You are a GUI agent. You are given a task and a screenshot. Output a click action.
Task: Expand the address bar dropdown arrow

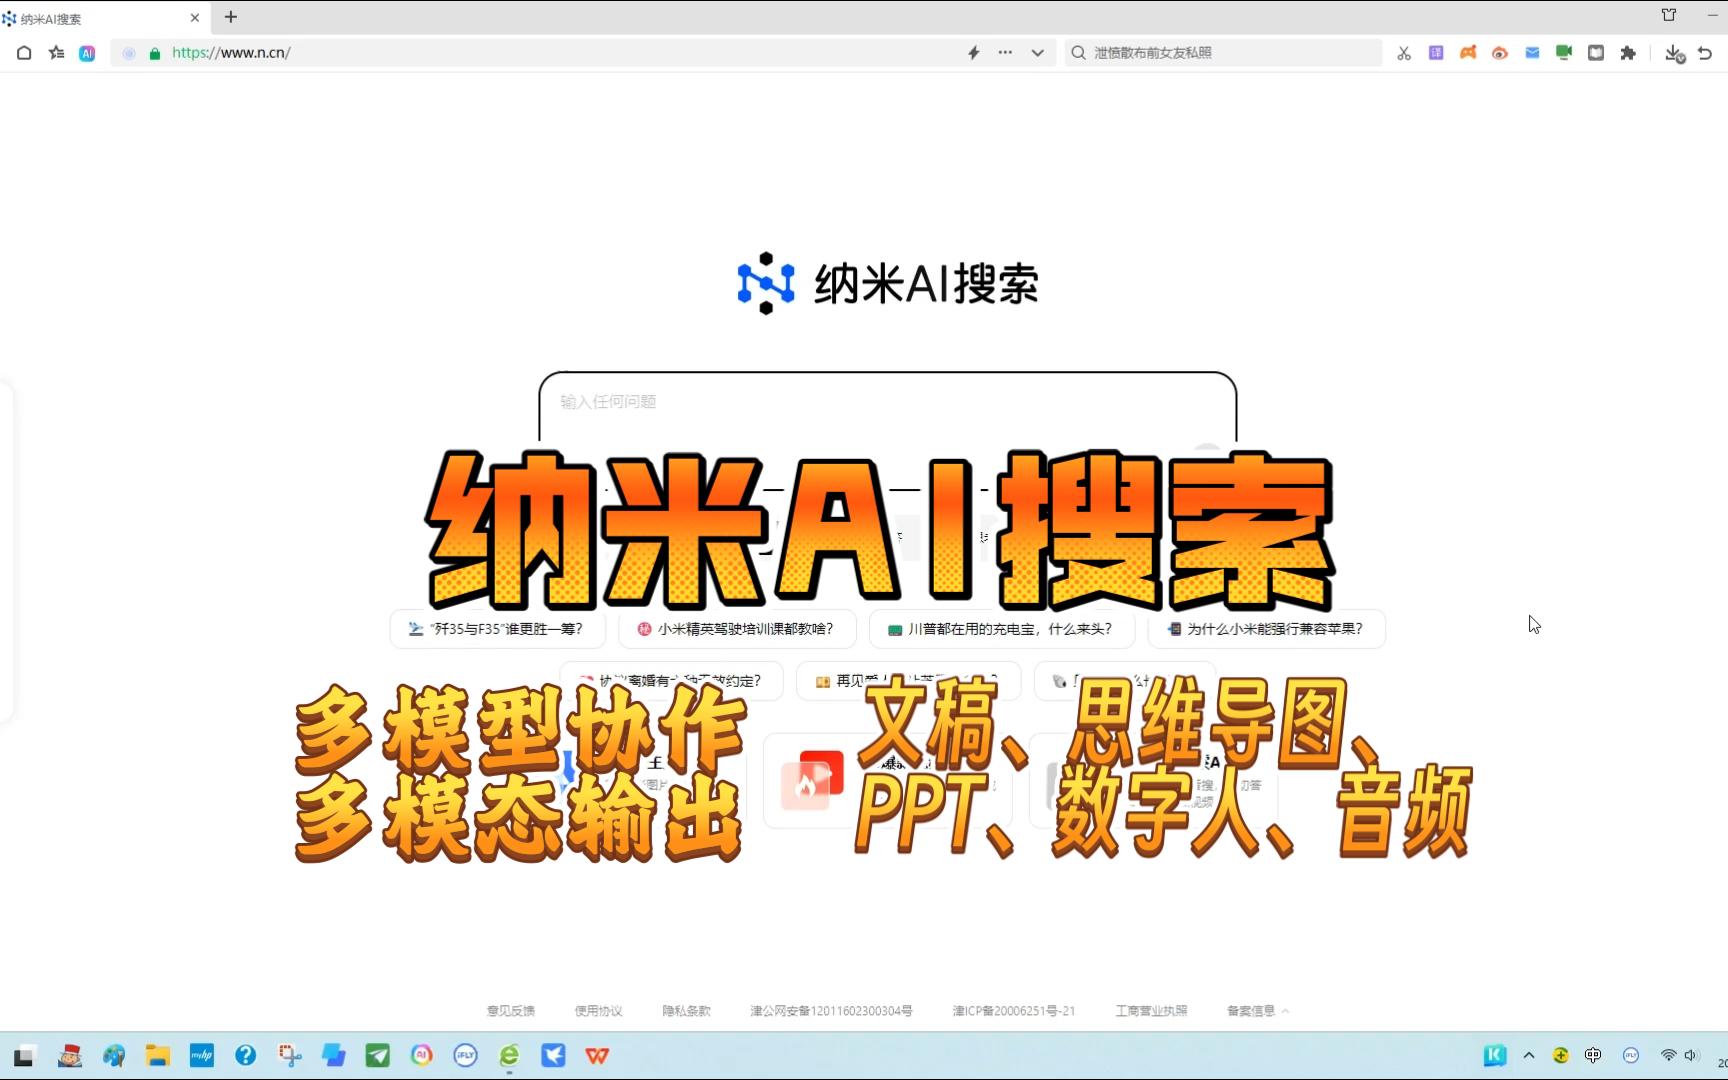click(1037, 53)
